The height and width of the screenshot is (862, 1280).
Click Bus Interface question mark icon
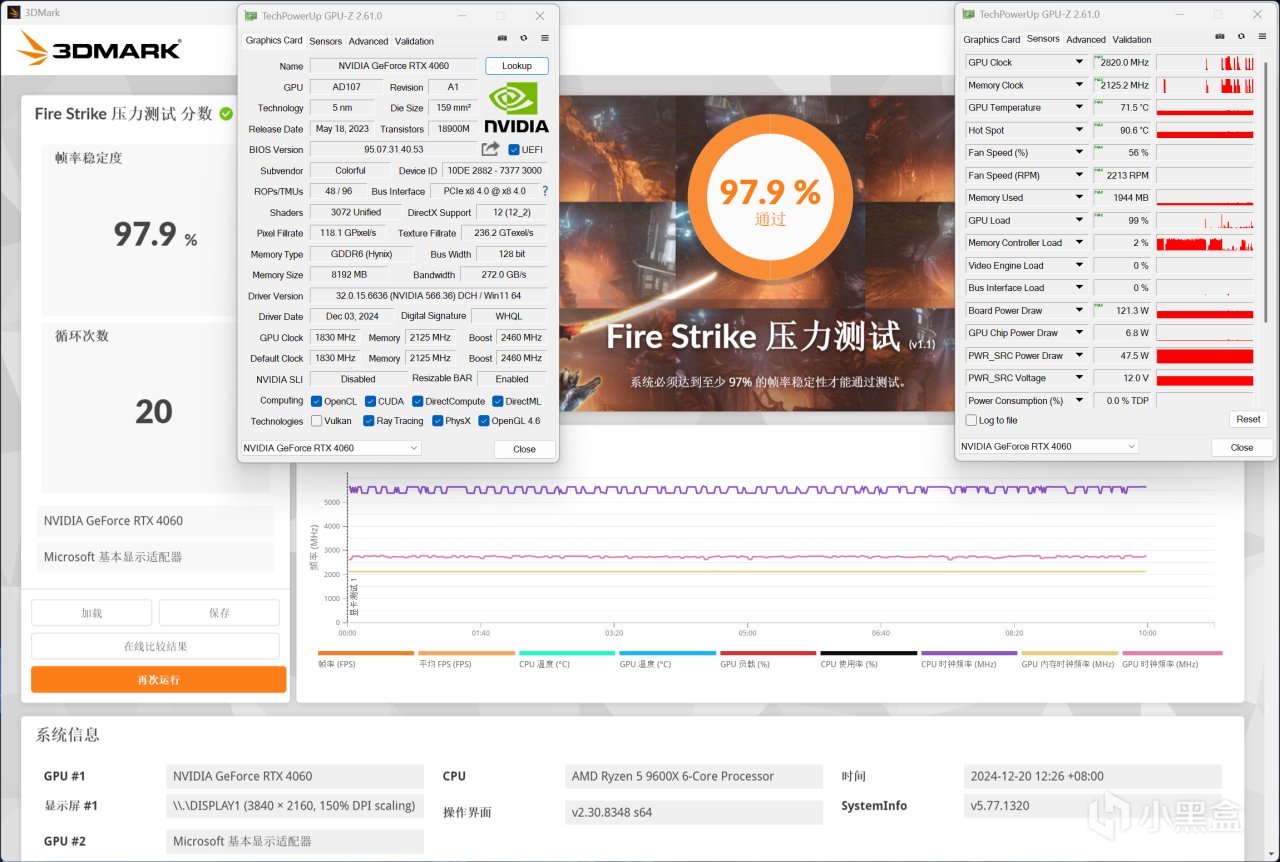[545, 191]
